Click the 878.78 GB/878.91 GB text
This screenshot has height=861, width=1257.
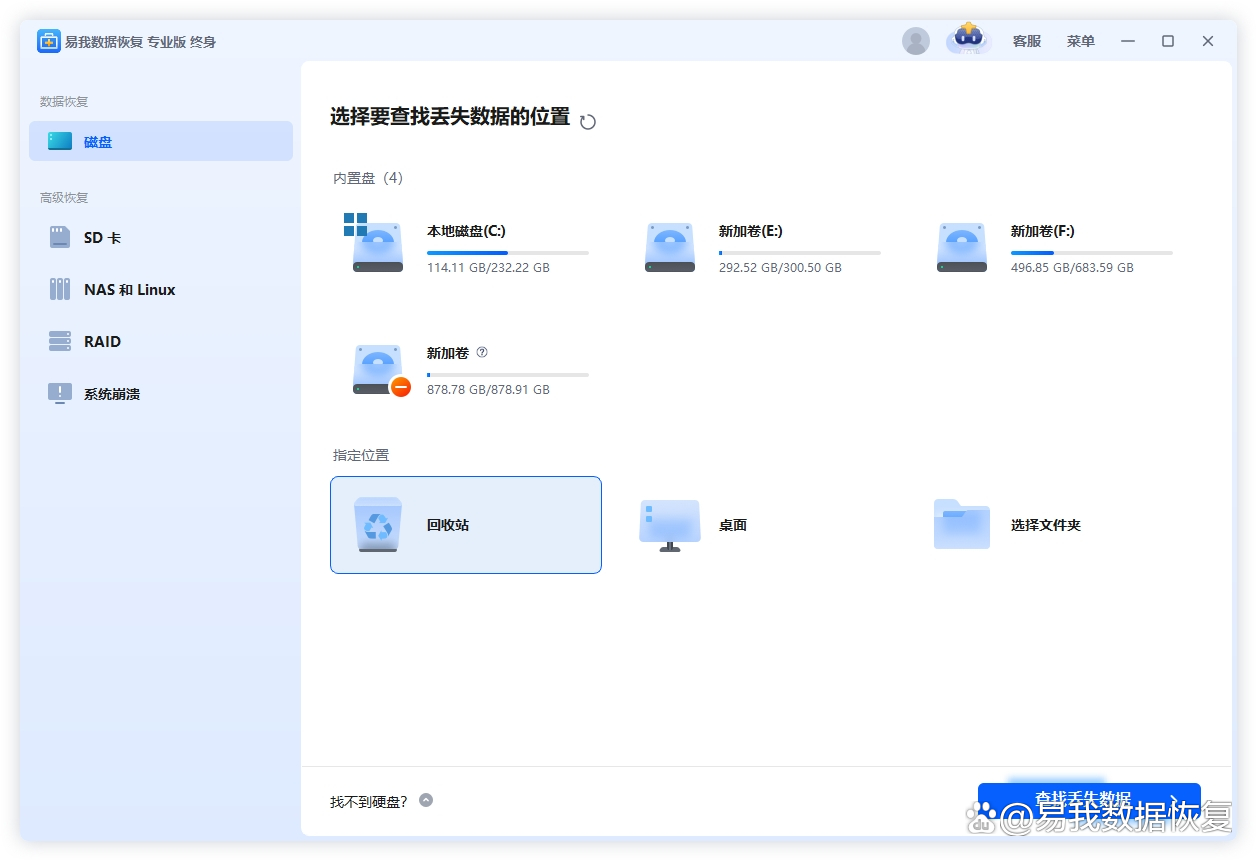[x=488, y=390]
